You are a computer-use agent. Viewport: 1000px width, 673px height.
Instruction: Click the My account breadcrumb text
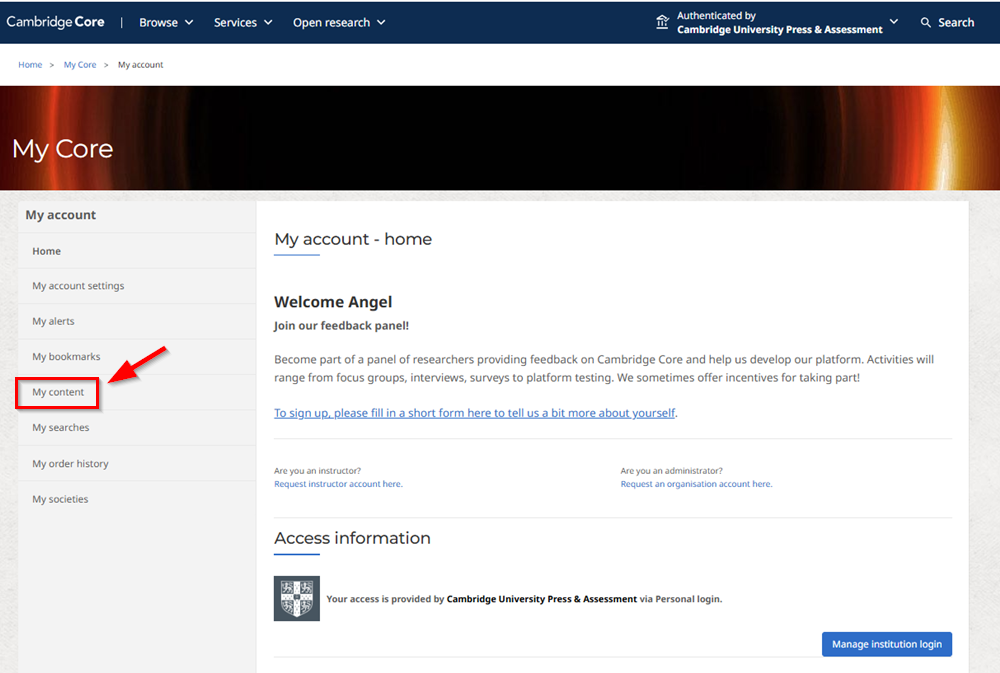(x=140, y=64)
